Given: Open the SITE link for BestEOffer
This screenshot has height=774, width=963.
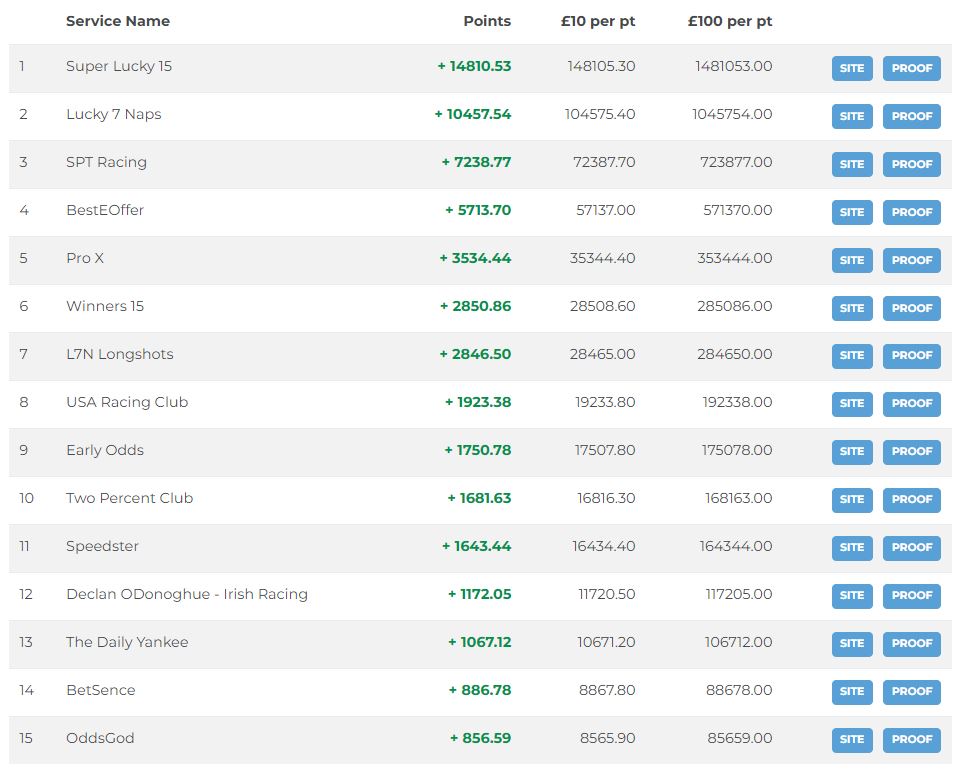Looking at the screenshot, I should pyautogui.click(x=851, y=212).
